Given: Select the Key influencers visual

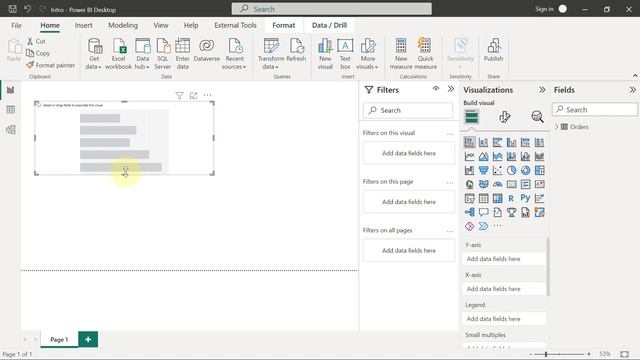Looking at the screenshot, I should click(x=539, y=198).
